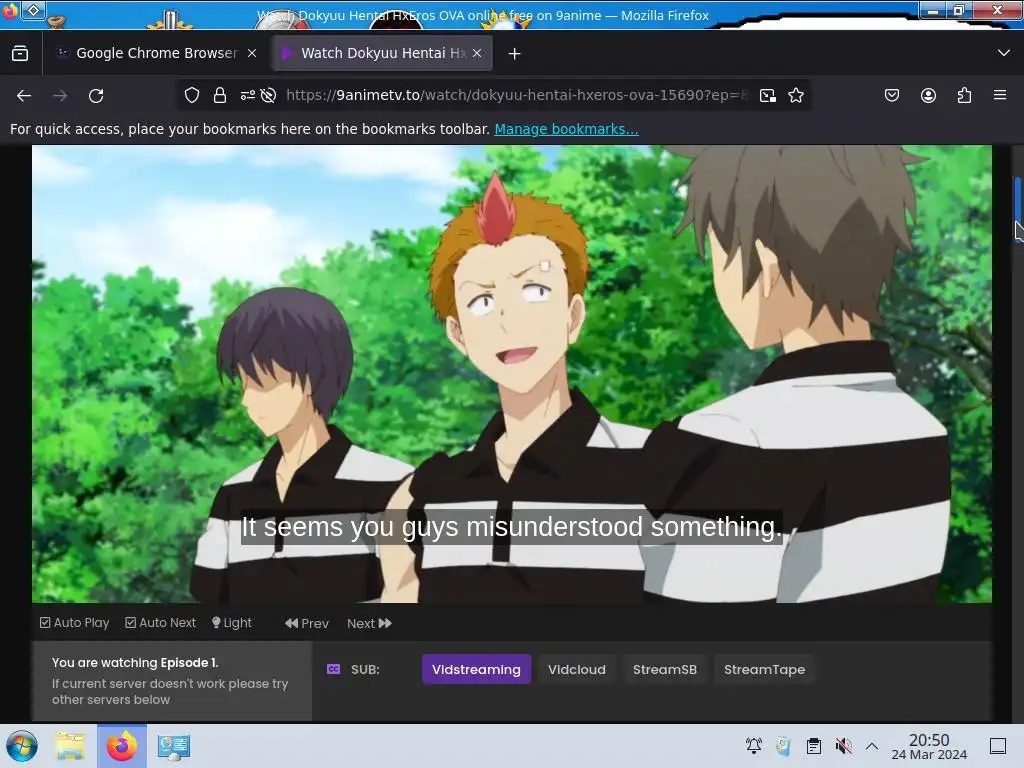
Task: Choose the StreamTape server
Action: (x=764, y=669)
